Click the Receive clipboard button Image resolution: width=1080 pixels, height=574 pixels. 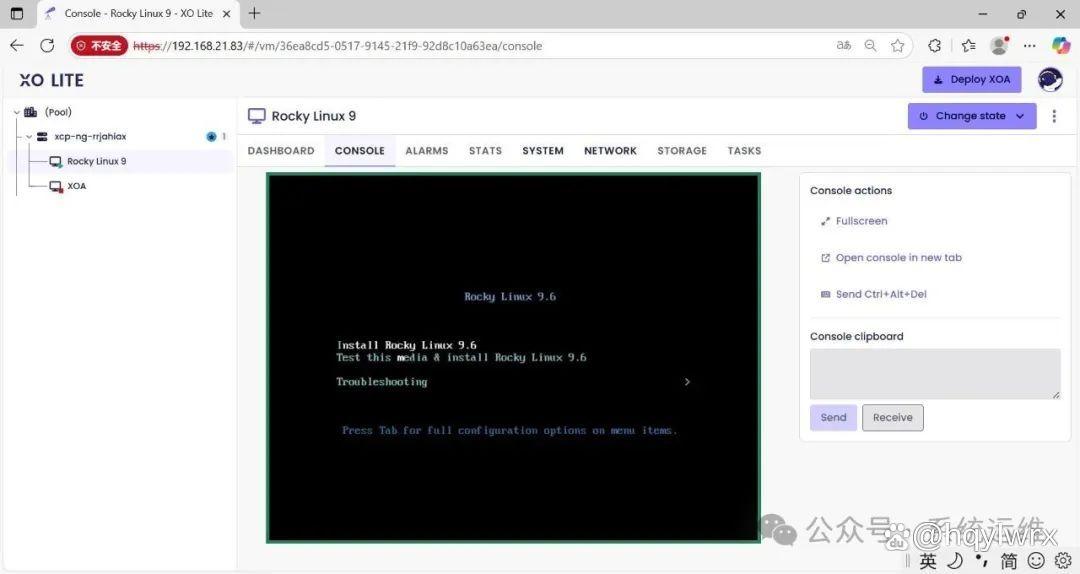click(x=893, y=418)
